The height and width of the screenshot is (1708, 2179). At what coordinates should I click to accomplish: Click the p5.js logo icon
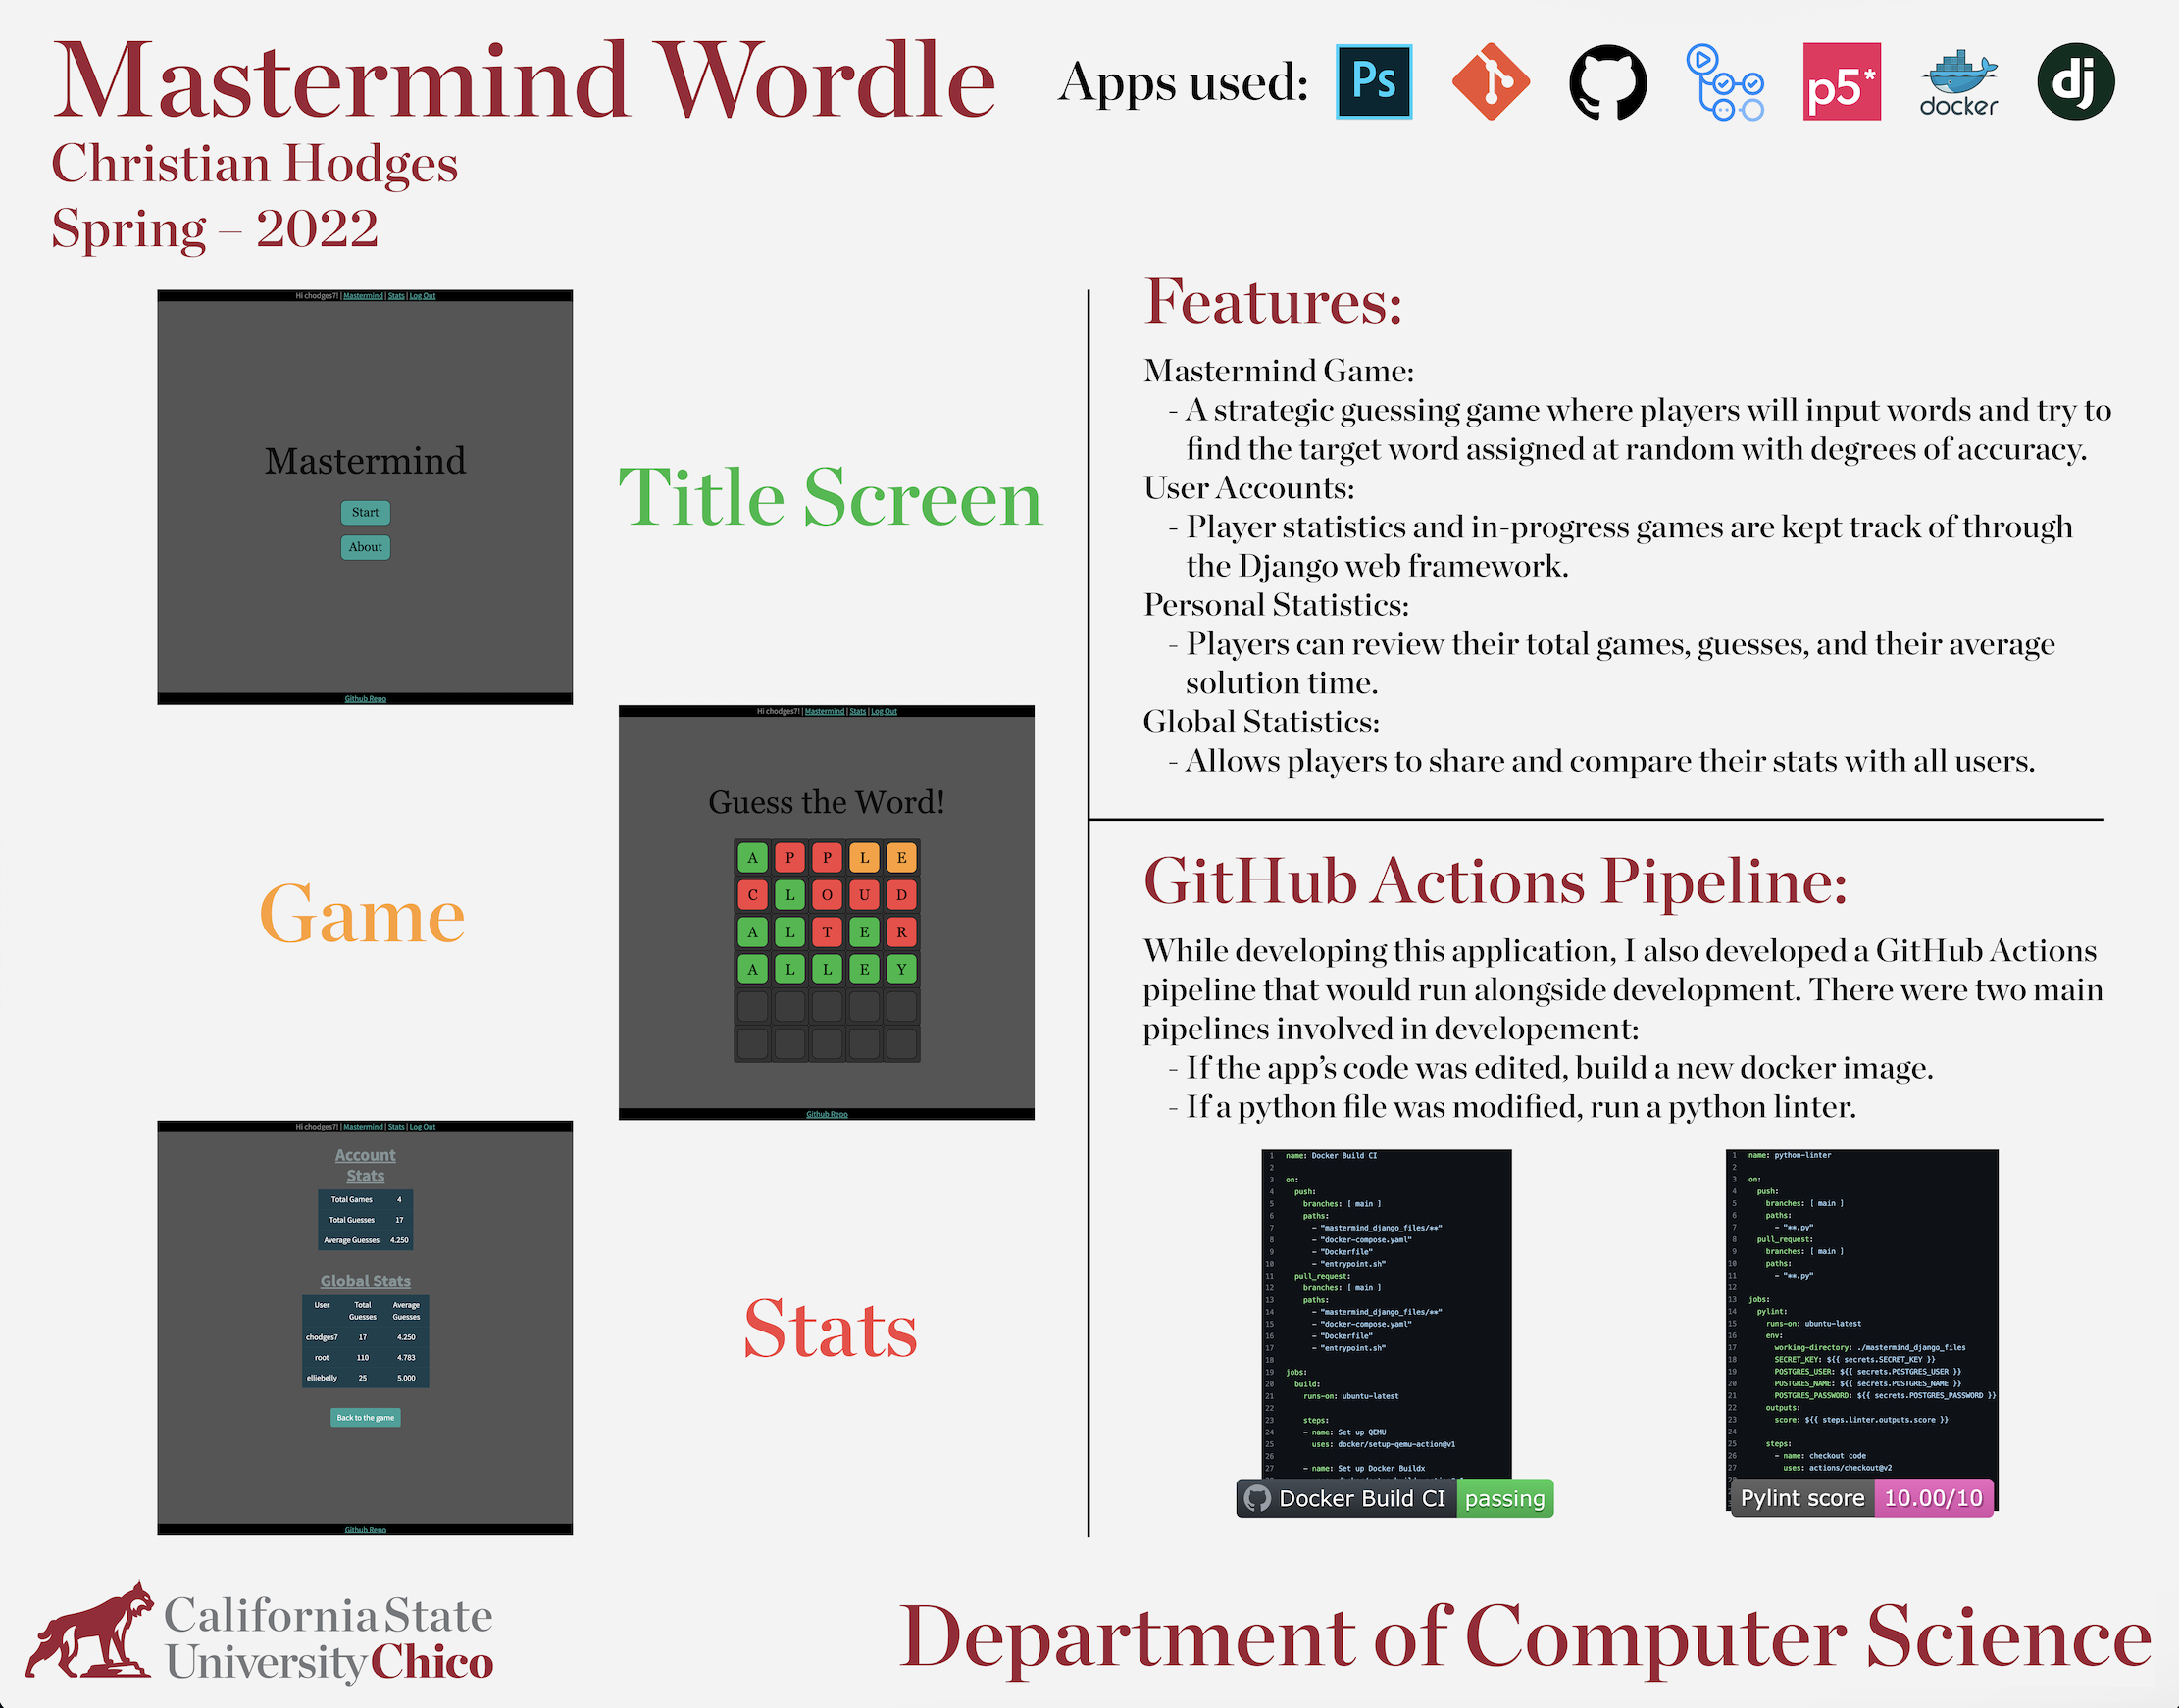(1841, 82)
